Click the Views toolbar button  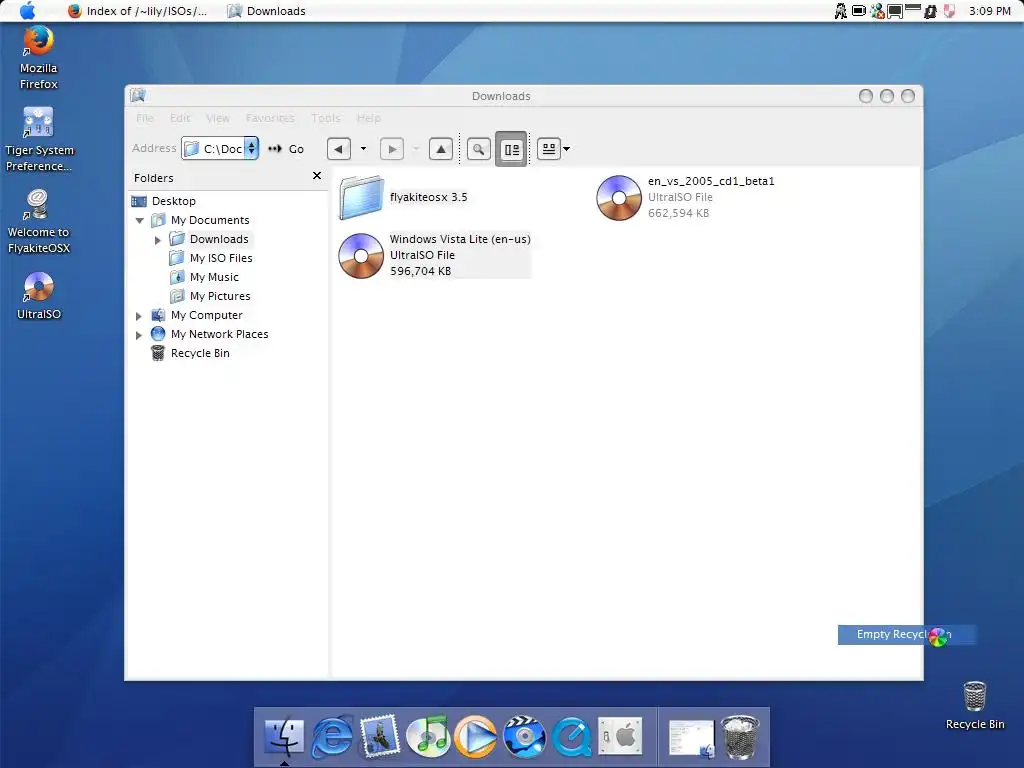point(549,149)
